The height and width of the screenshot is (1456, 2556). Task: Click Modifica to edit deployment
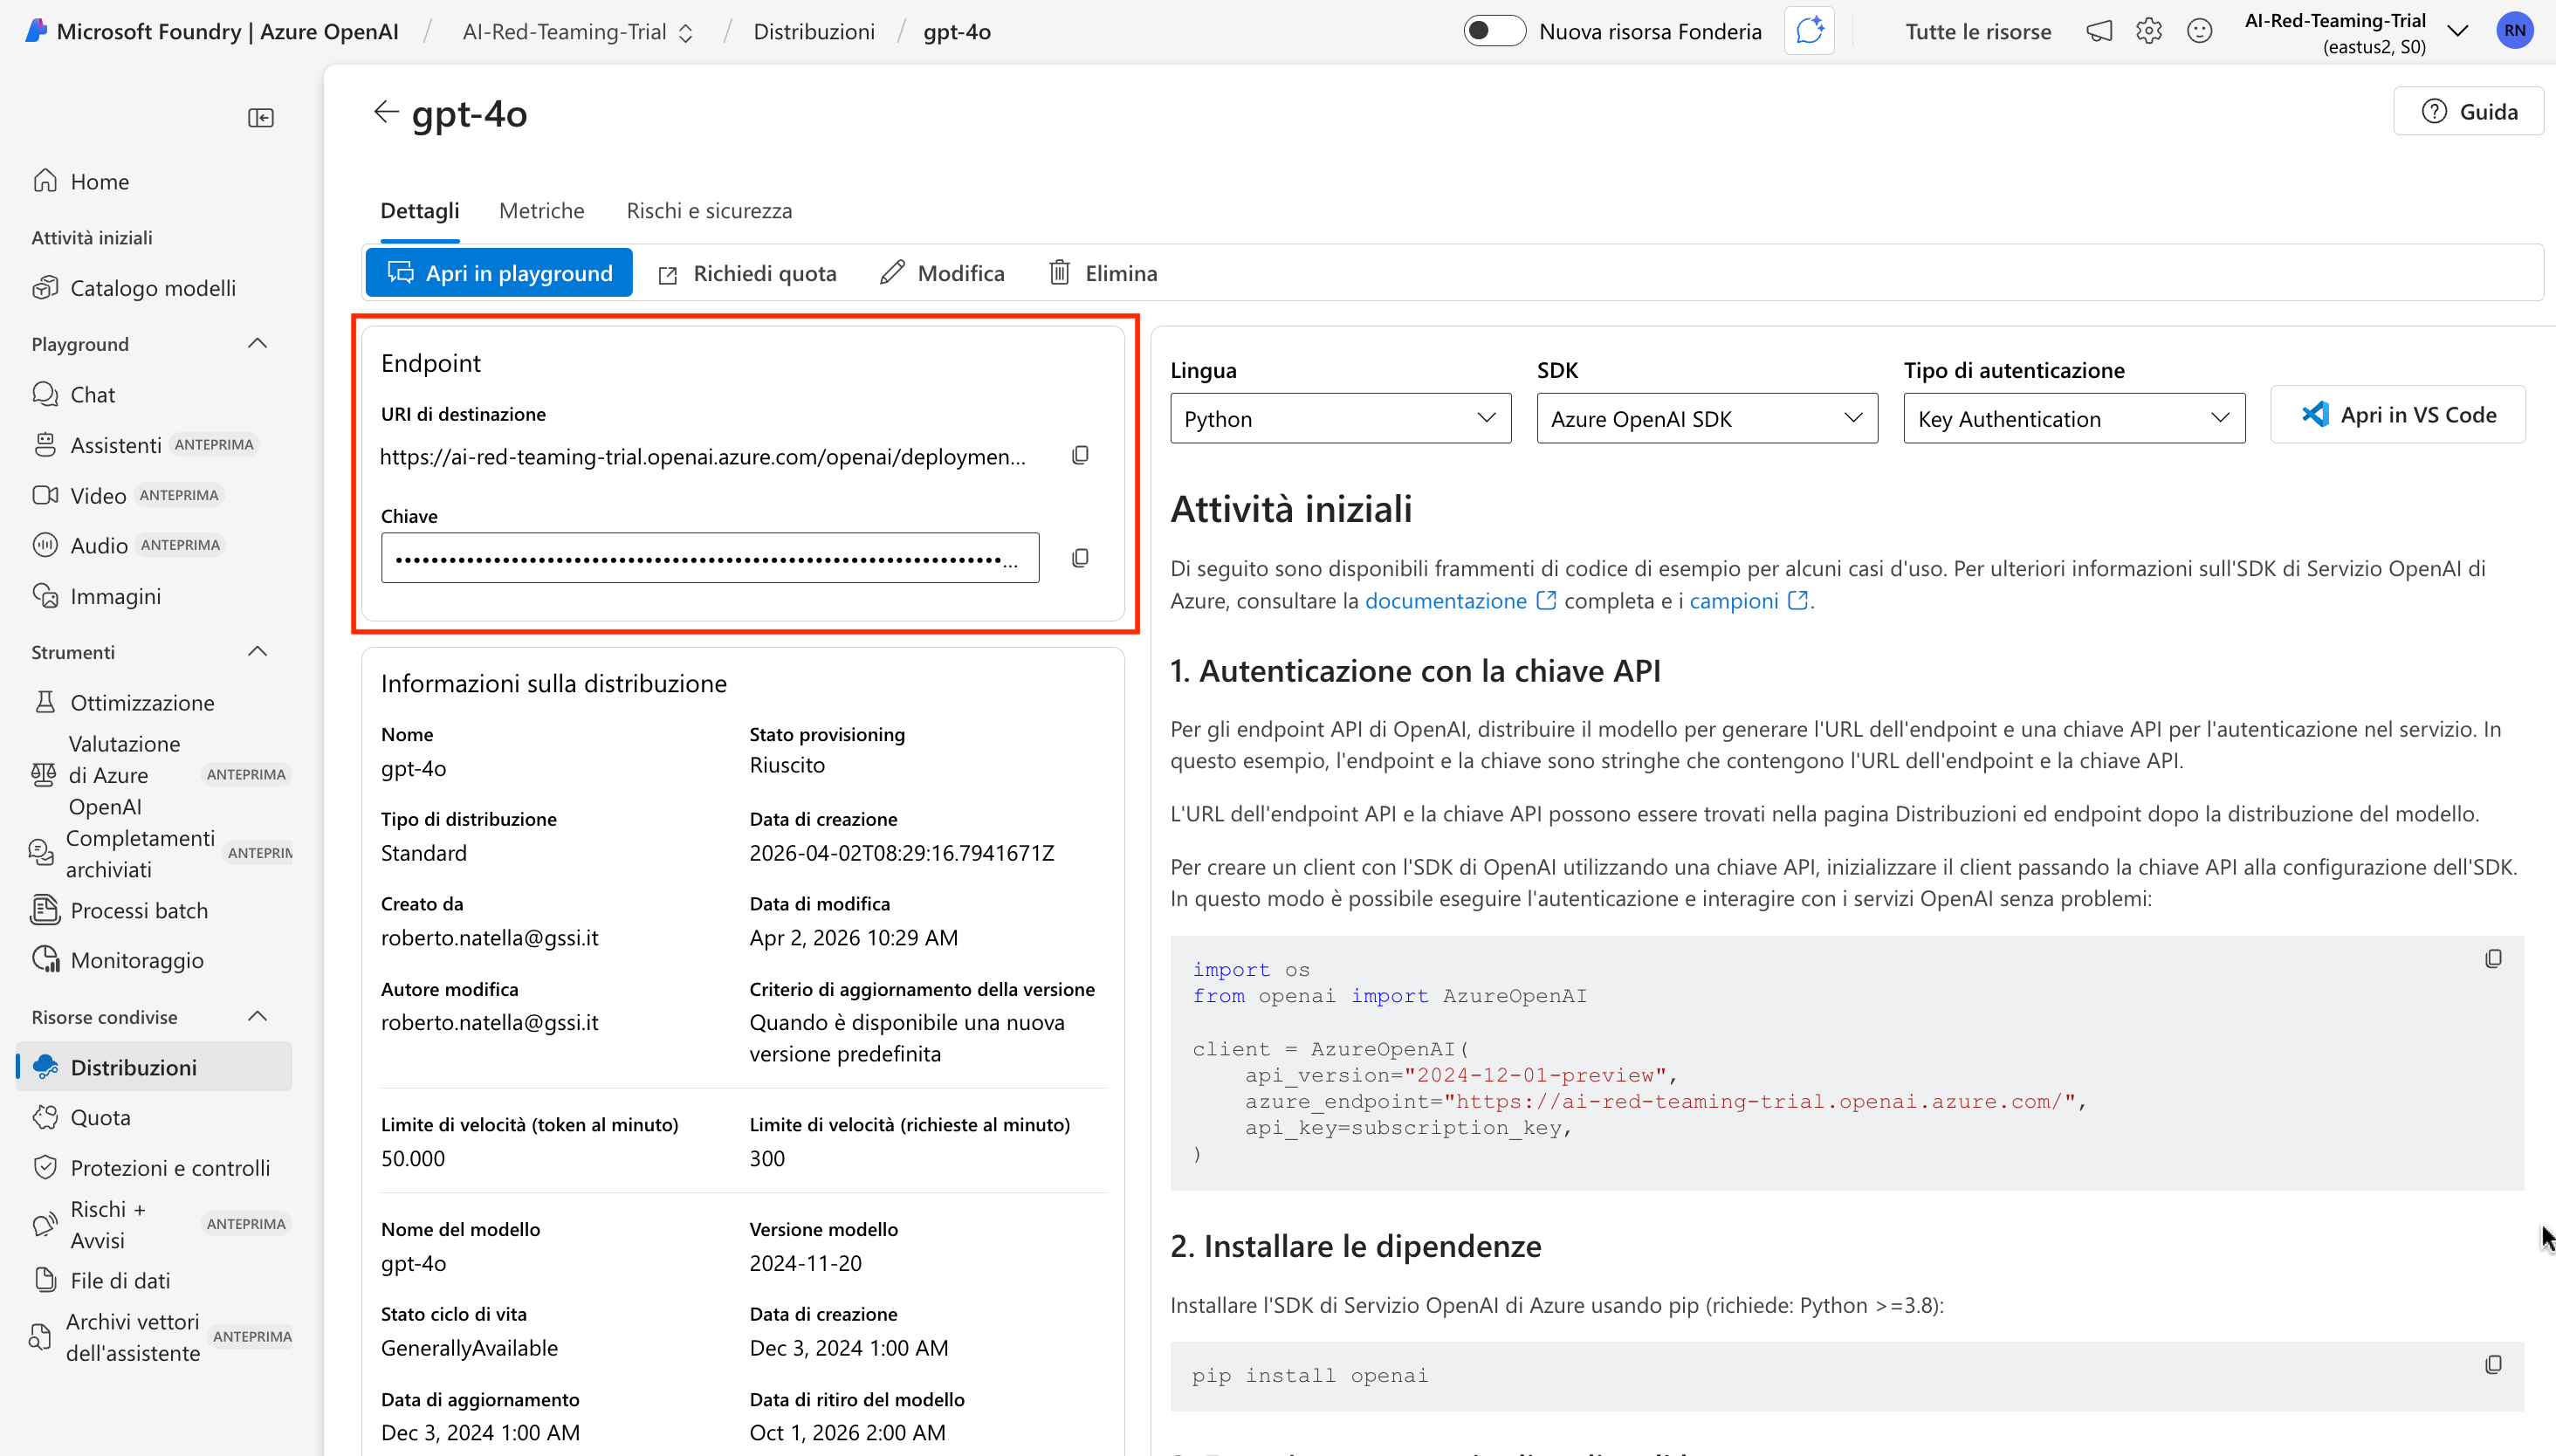(942, 273)
